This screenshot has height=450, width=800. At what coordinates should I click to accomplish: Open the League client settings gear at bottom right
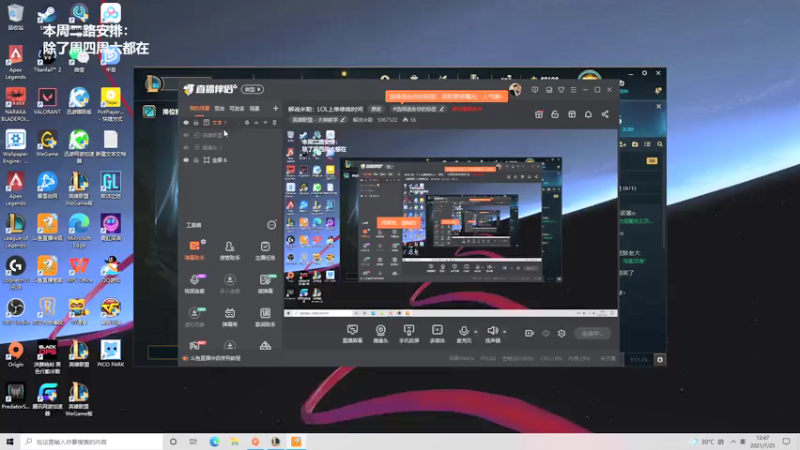660,360
